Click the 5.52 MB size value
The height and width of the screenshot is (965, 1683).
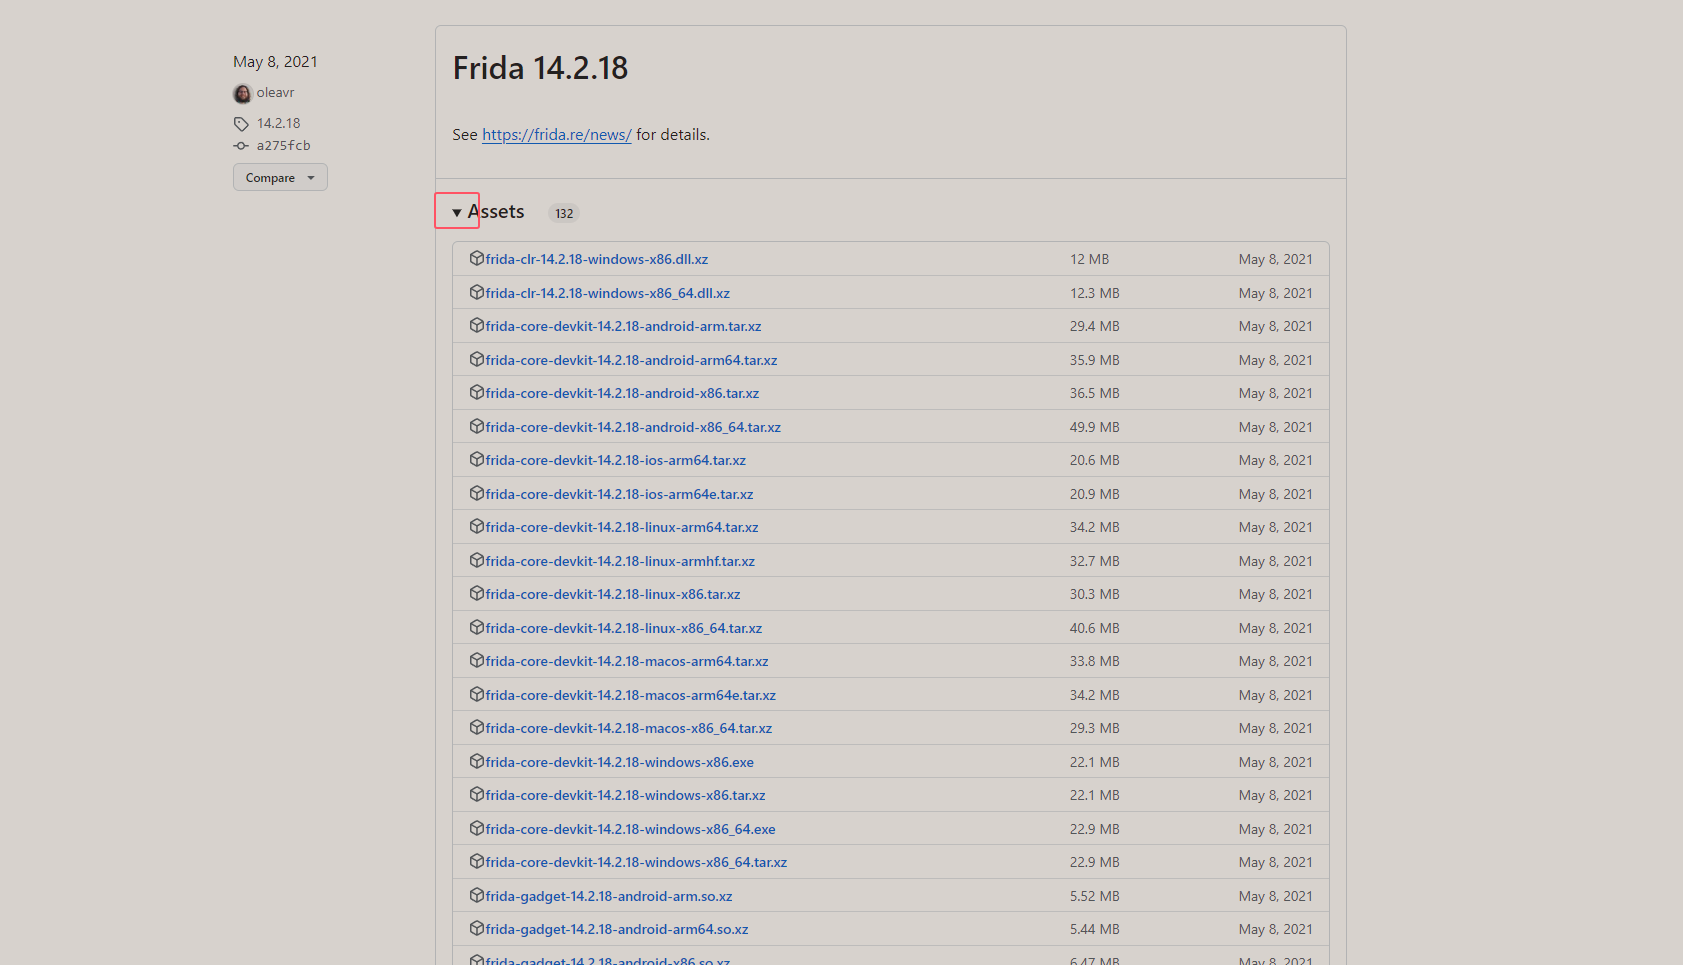[x=1094, y=896]
